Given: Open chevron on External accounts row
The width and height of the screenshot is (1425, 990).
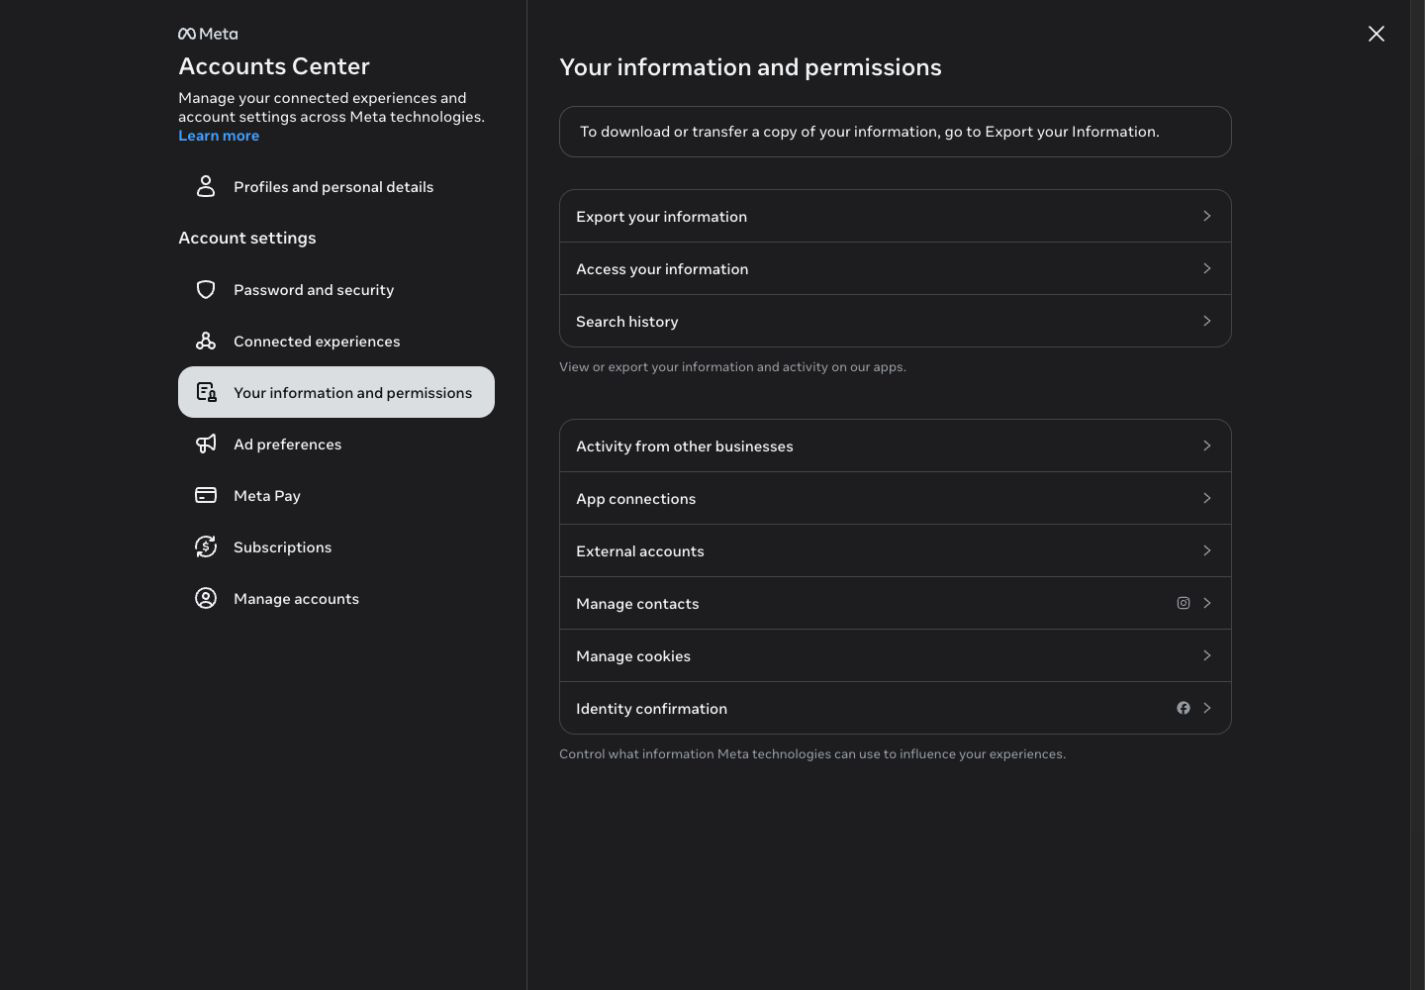Looking at the screenshot, I should [1207, 551].
